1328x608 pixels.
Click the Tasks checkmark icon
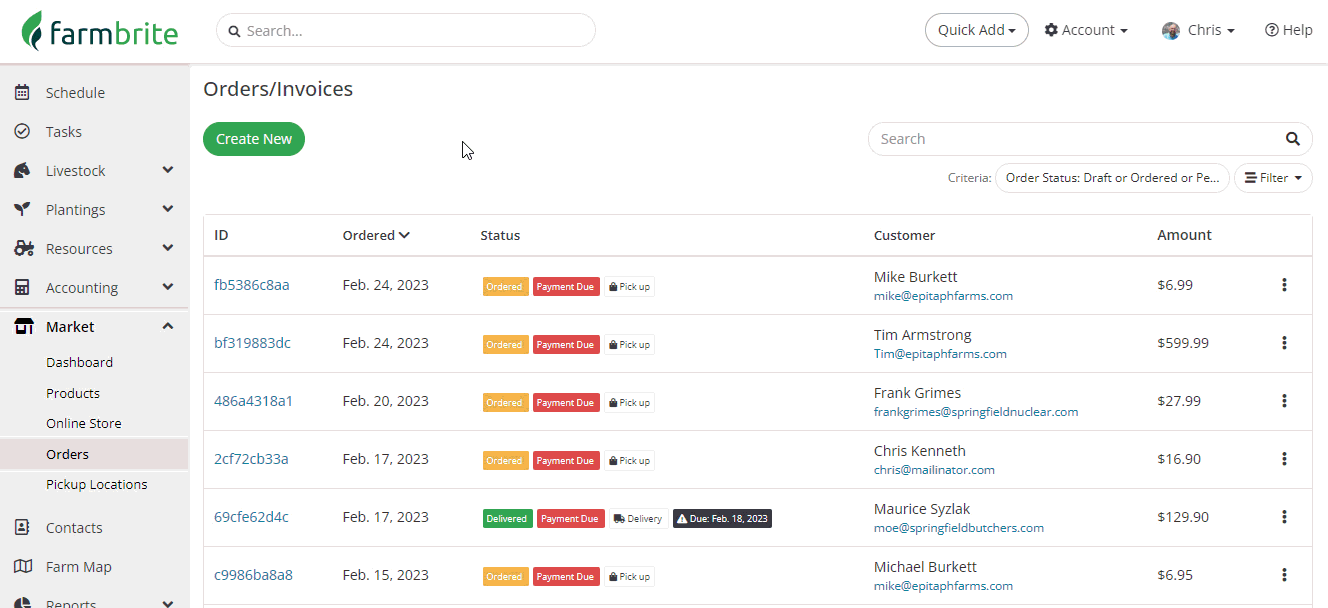pyautogui.click(x=22, y=132)
